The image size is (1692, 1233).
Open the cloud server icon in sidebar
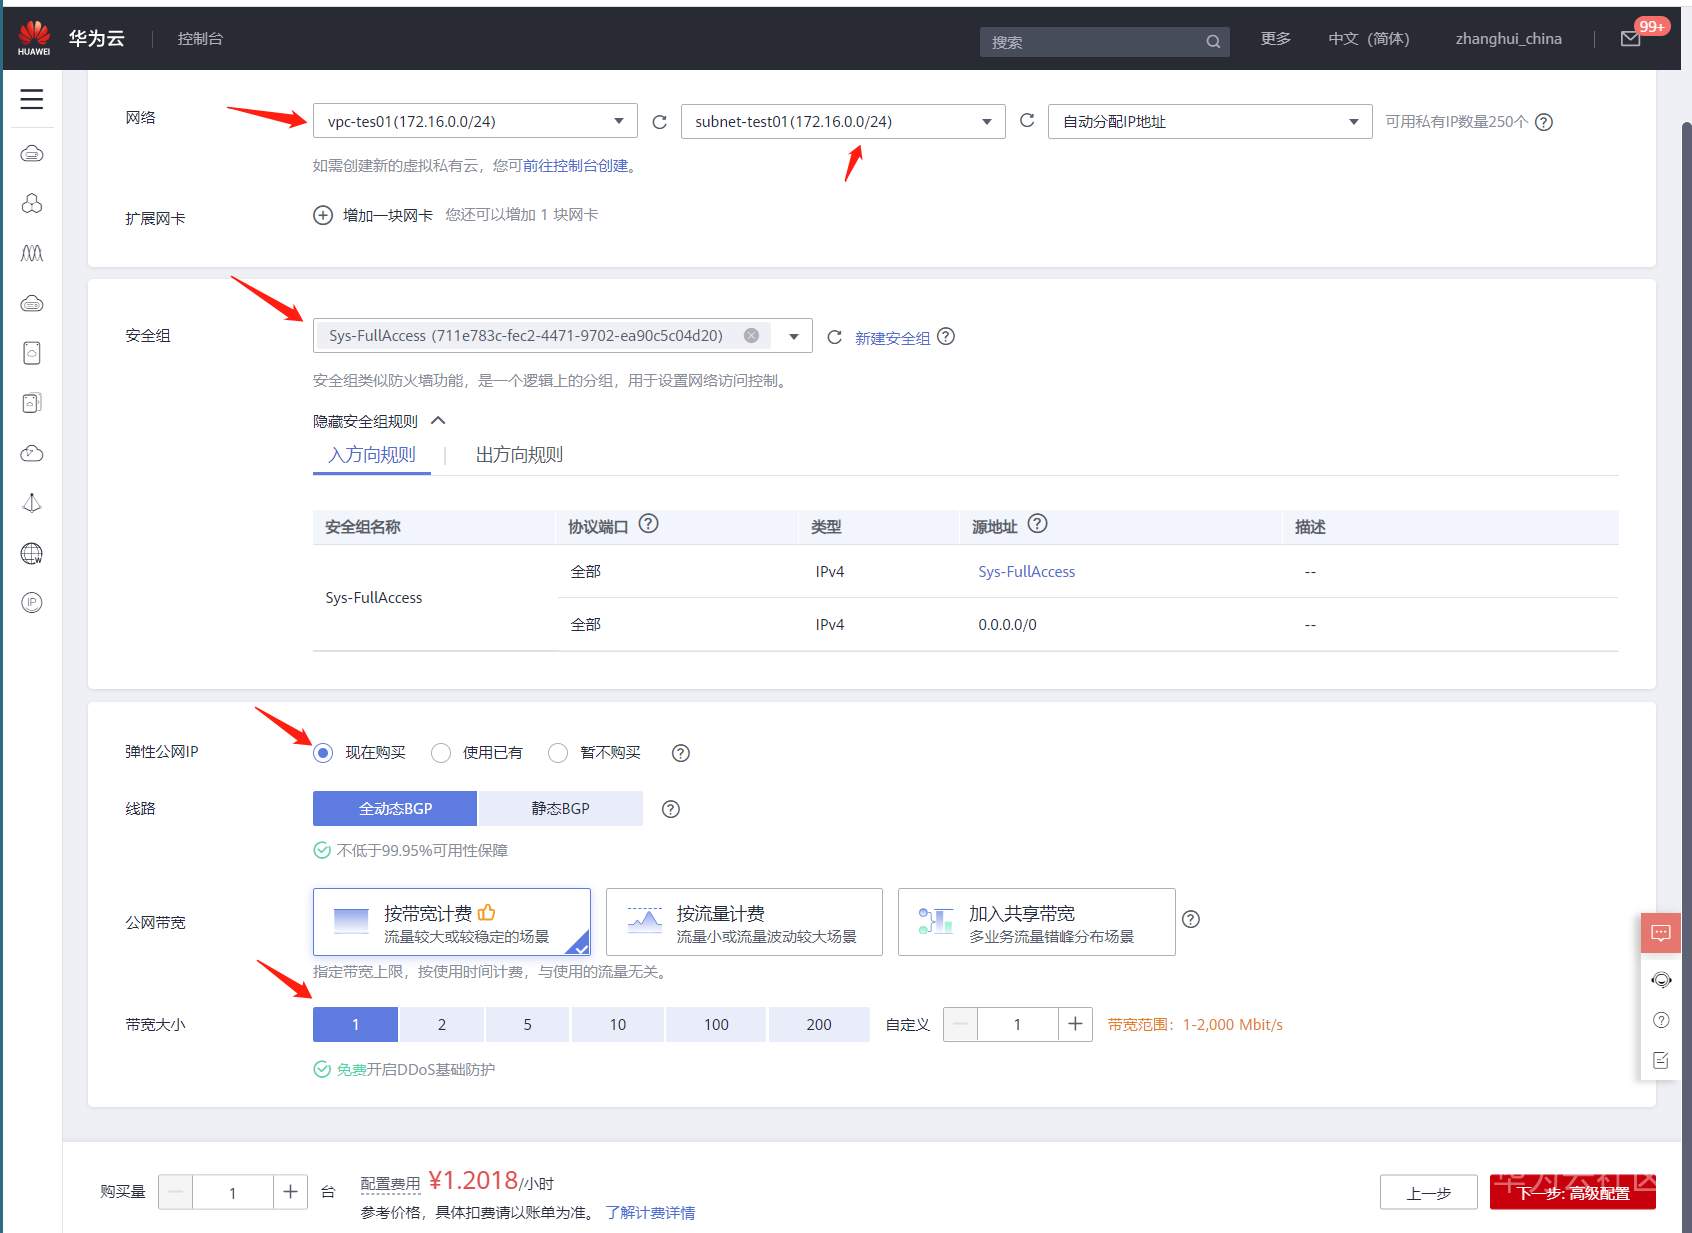point(32,153)
